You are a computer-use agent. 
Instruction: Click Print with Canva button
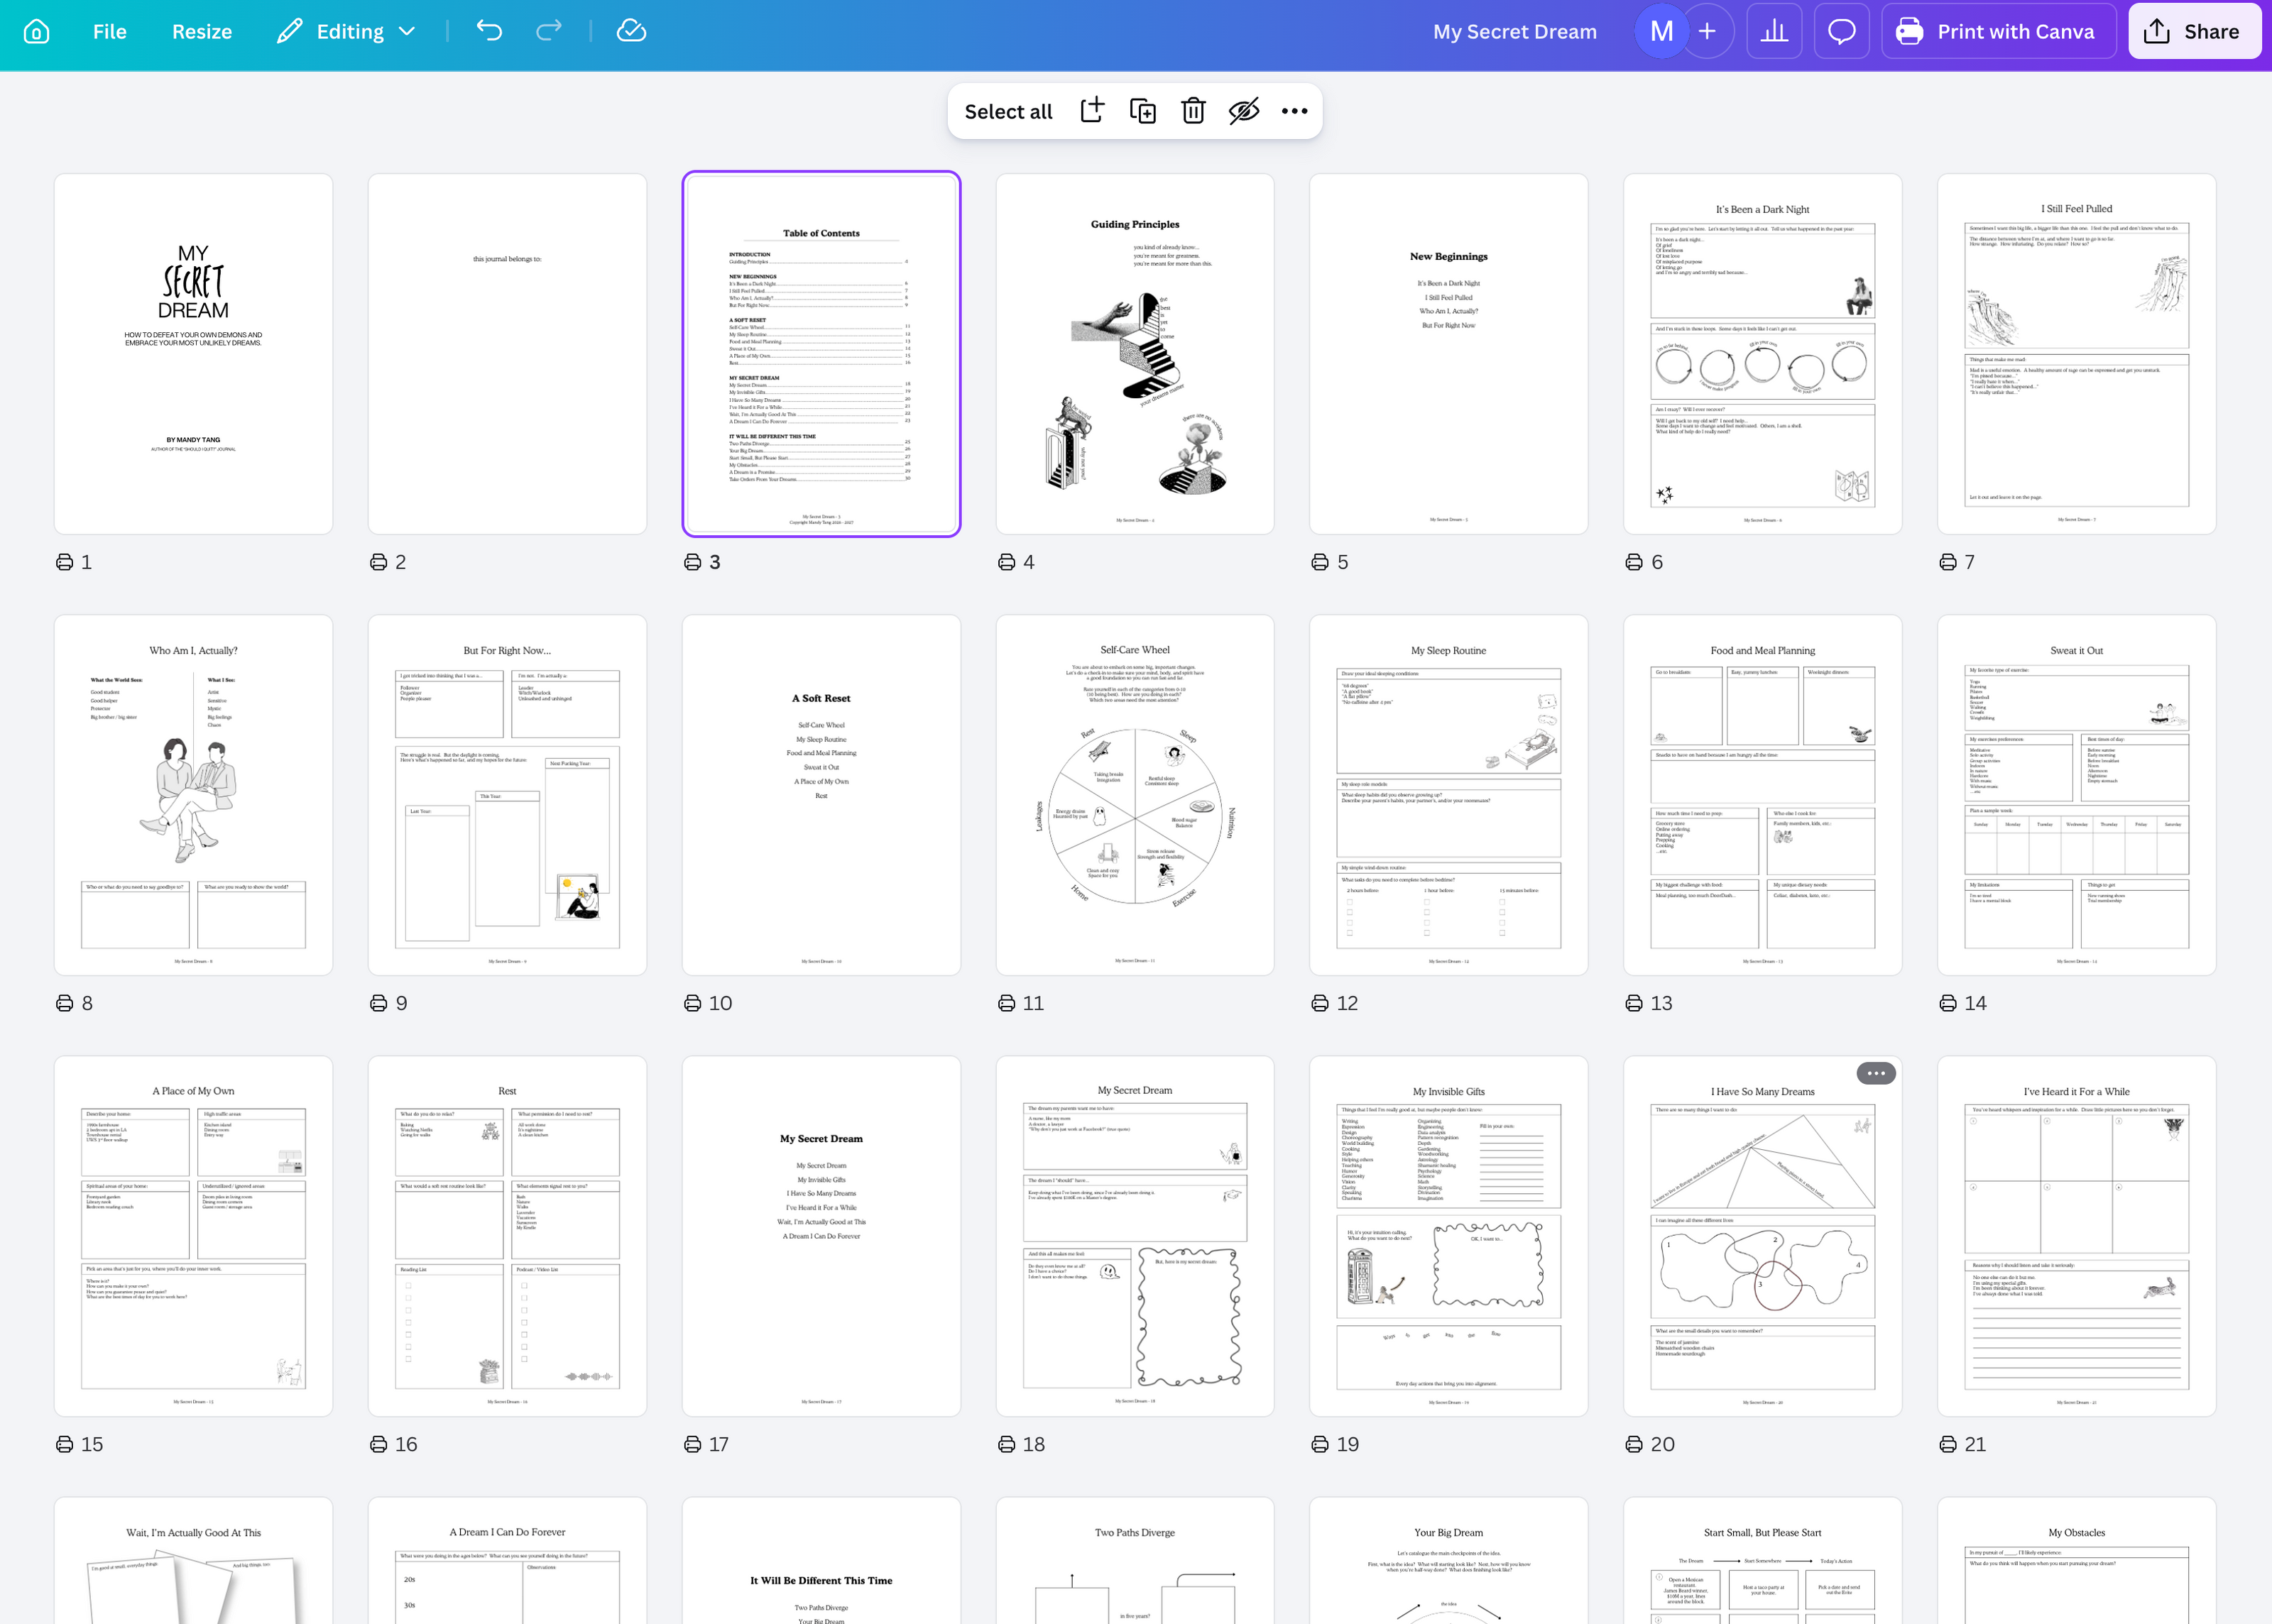1997,31
